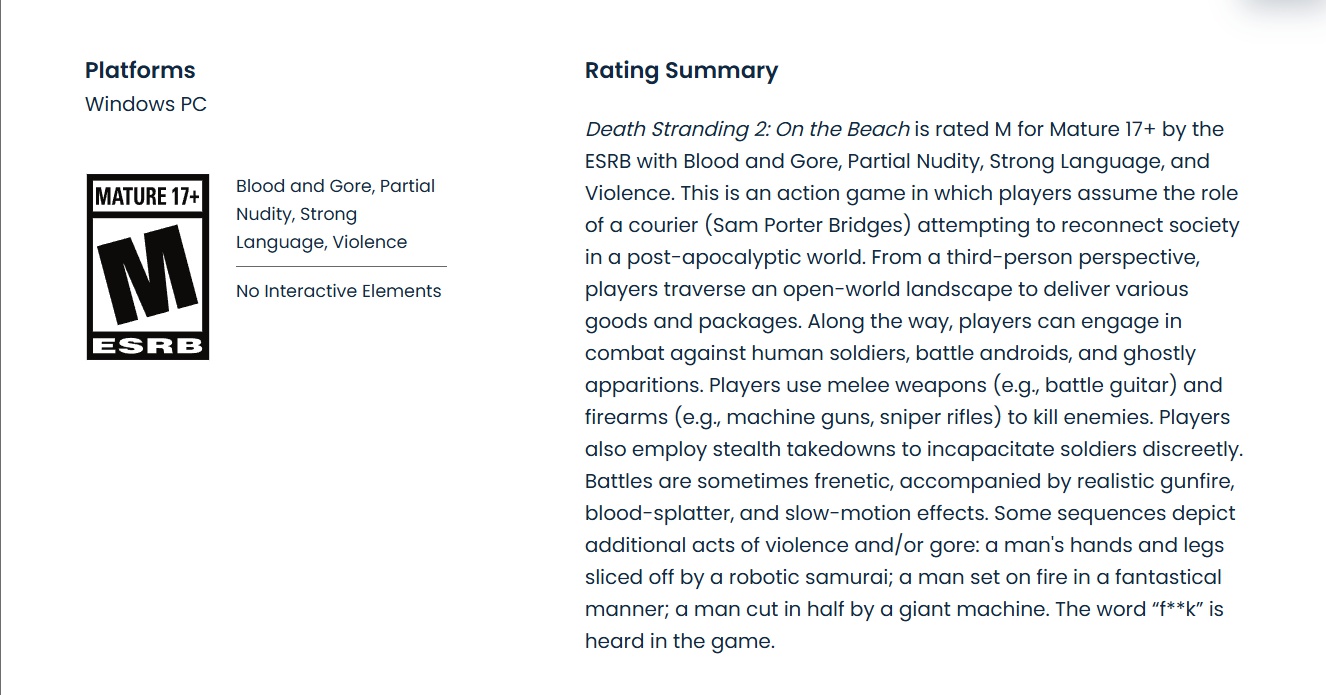Image resolution: width=1326 pixels, height=695 pixels.
Task: Click the ESRB Mature 17+ rating badge
Action: coord(148,267)
